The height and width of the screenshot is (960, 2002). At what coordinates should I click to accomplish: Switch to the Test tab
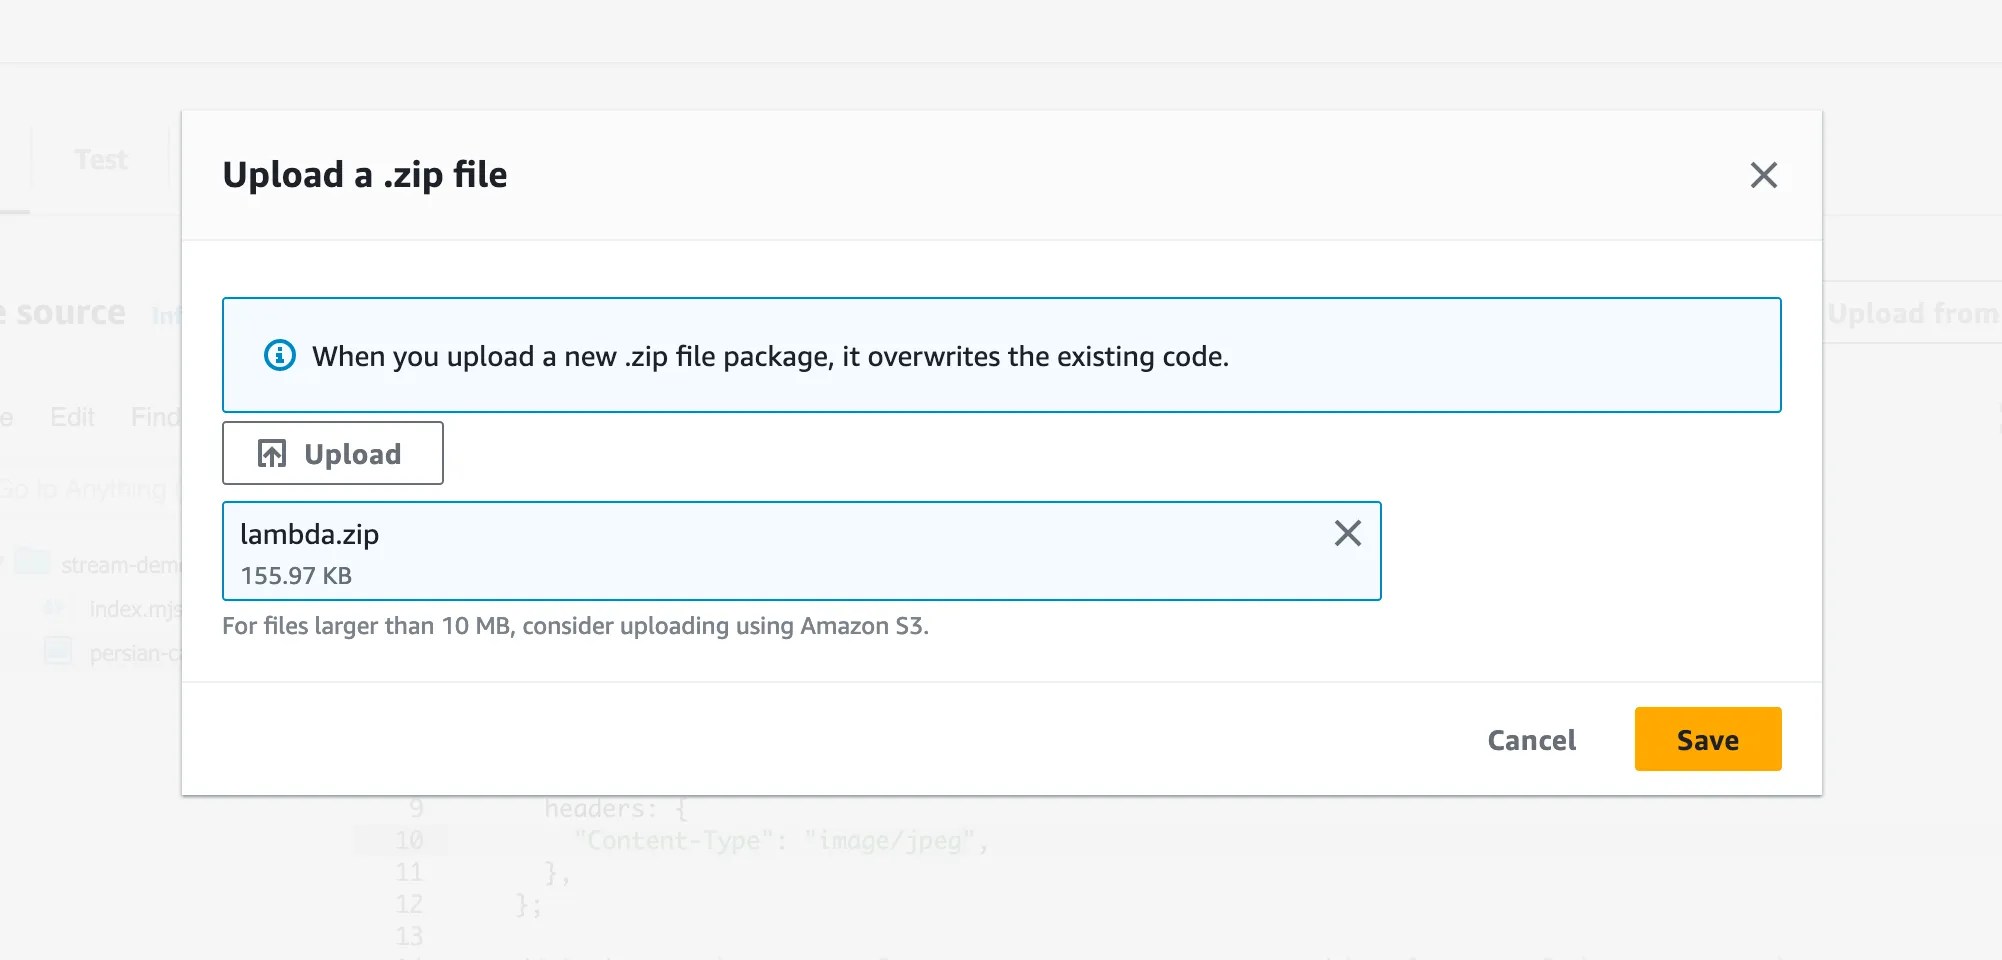click(100, 160)
